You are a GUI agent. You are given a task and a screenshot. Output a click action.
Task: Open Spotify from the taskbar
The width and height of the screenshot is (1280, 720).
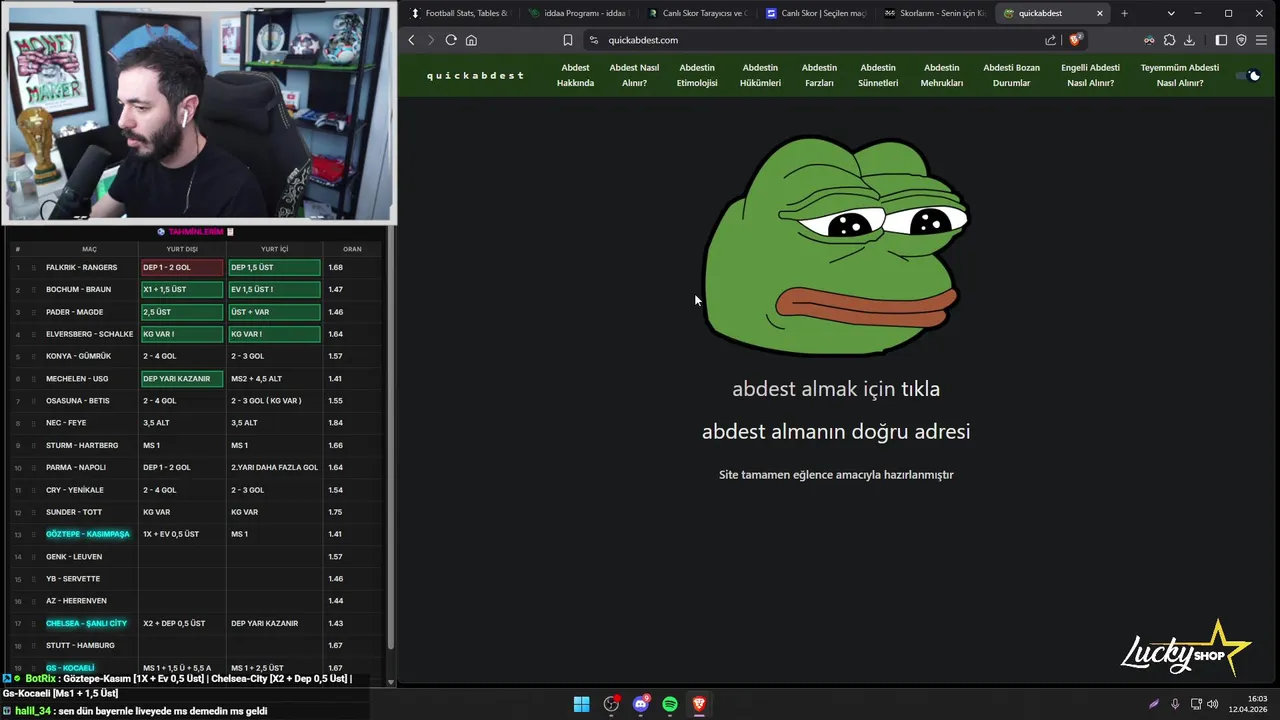click(x=670, y=704)
